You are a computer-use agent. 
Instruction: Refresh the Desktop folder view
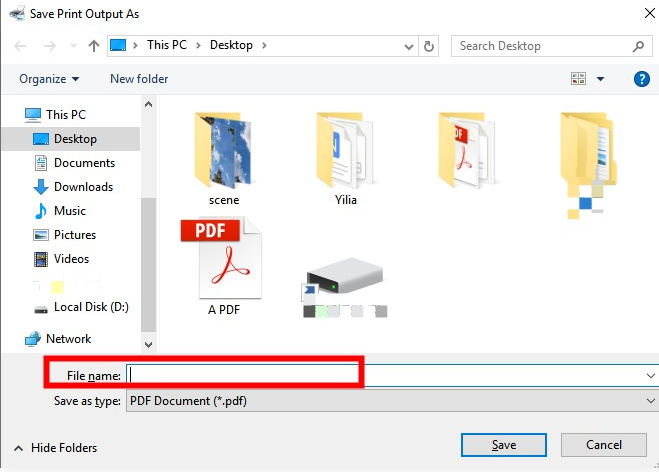click(x=429, y=46)
